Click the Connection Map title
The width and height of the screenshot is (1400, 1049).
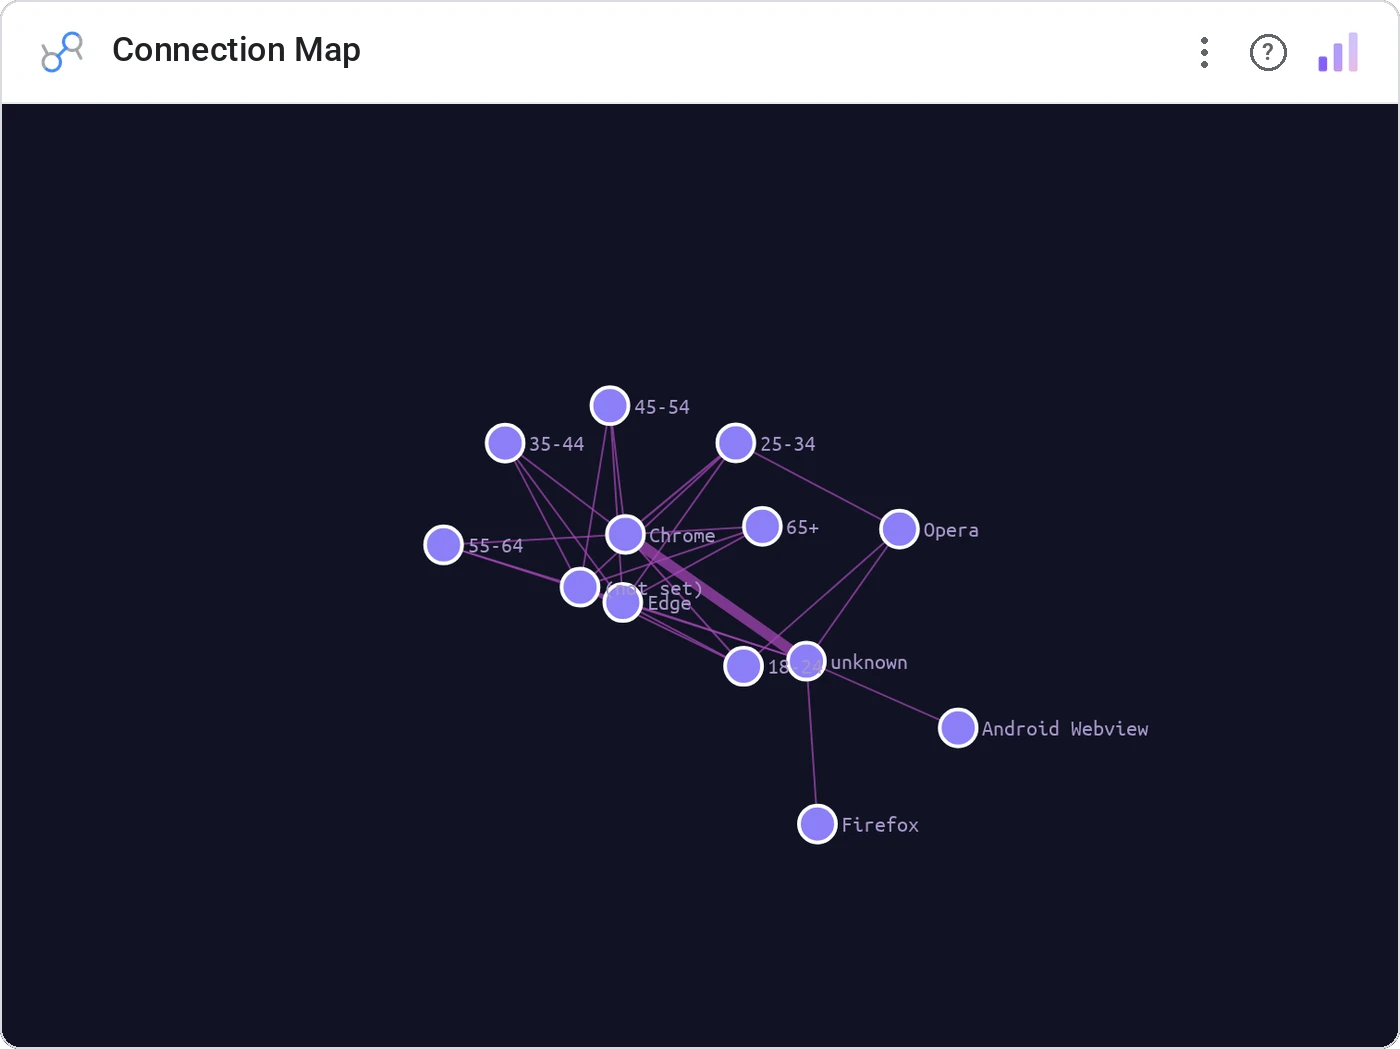click(x=236, y=50)
